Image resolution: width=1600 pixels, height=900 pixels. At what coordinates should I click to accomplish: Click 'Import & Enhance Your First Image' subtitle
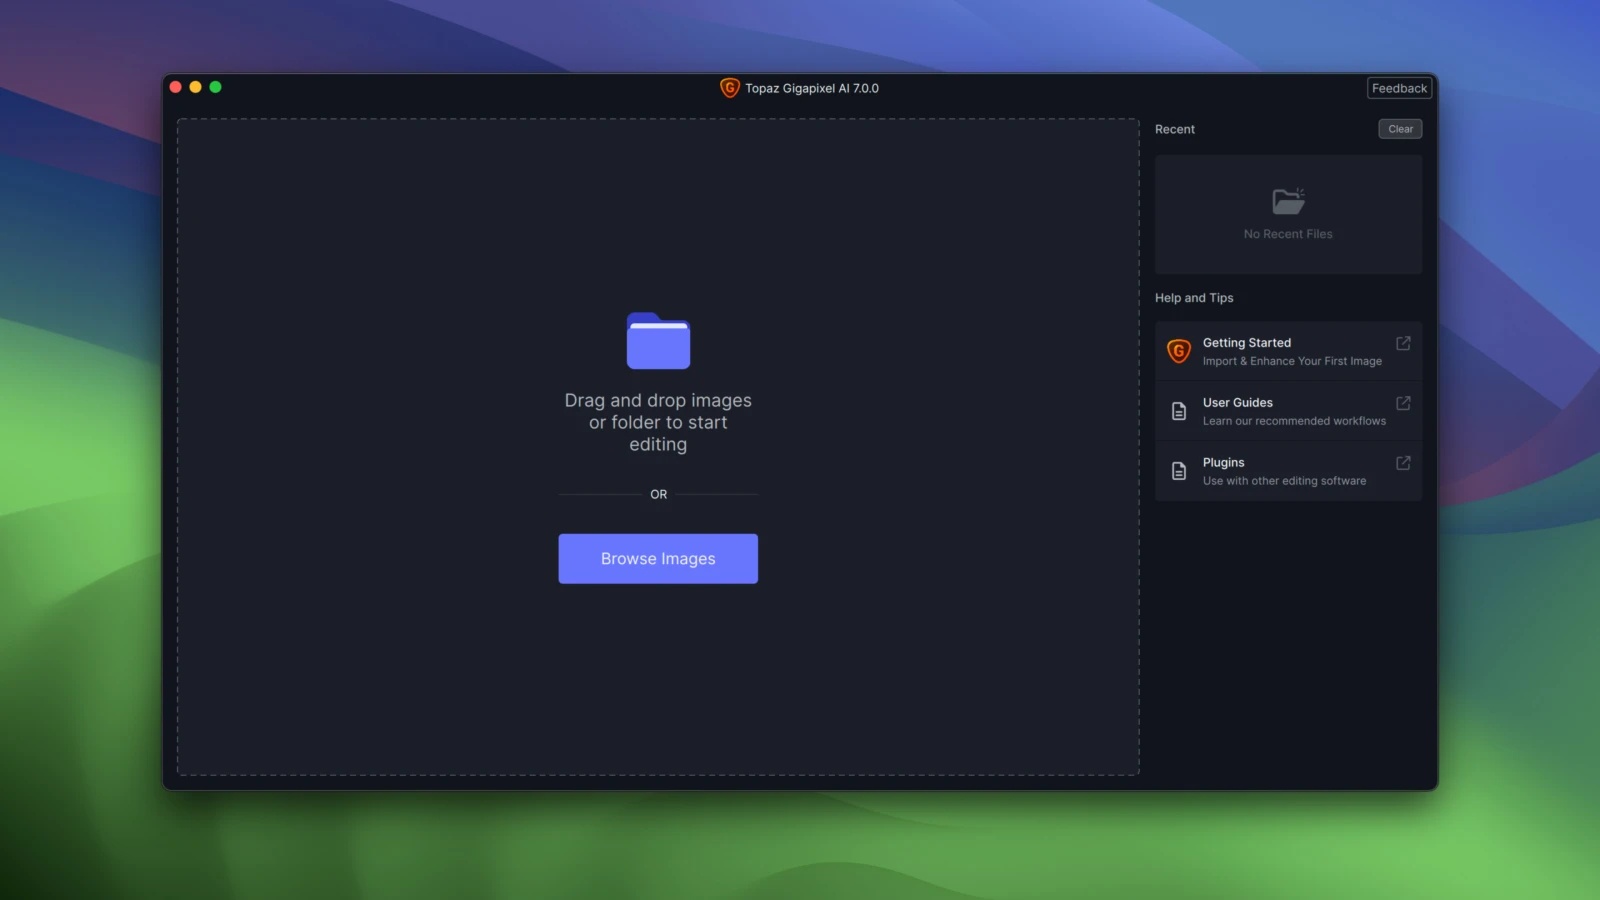1292,361
